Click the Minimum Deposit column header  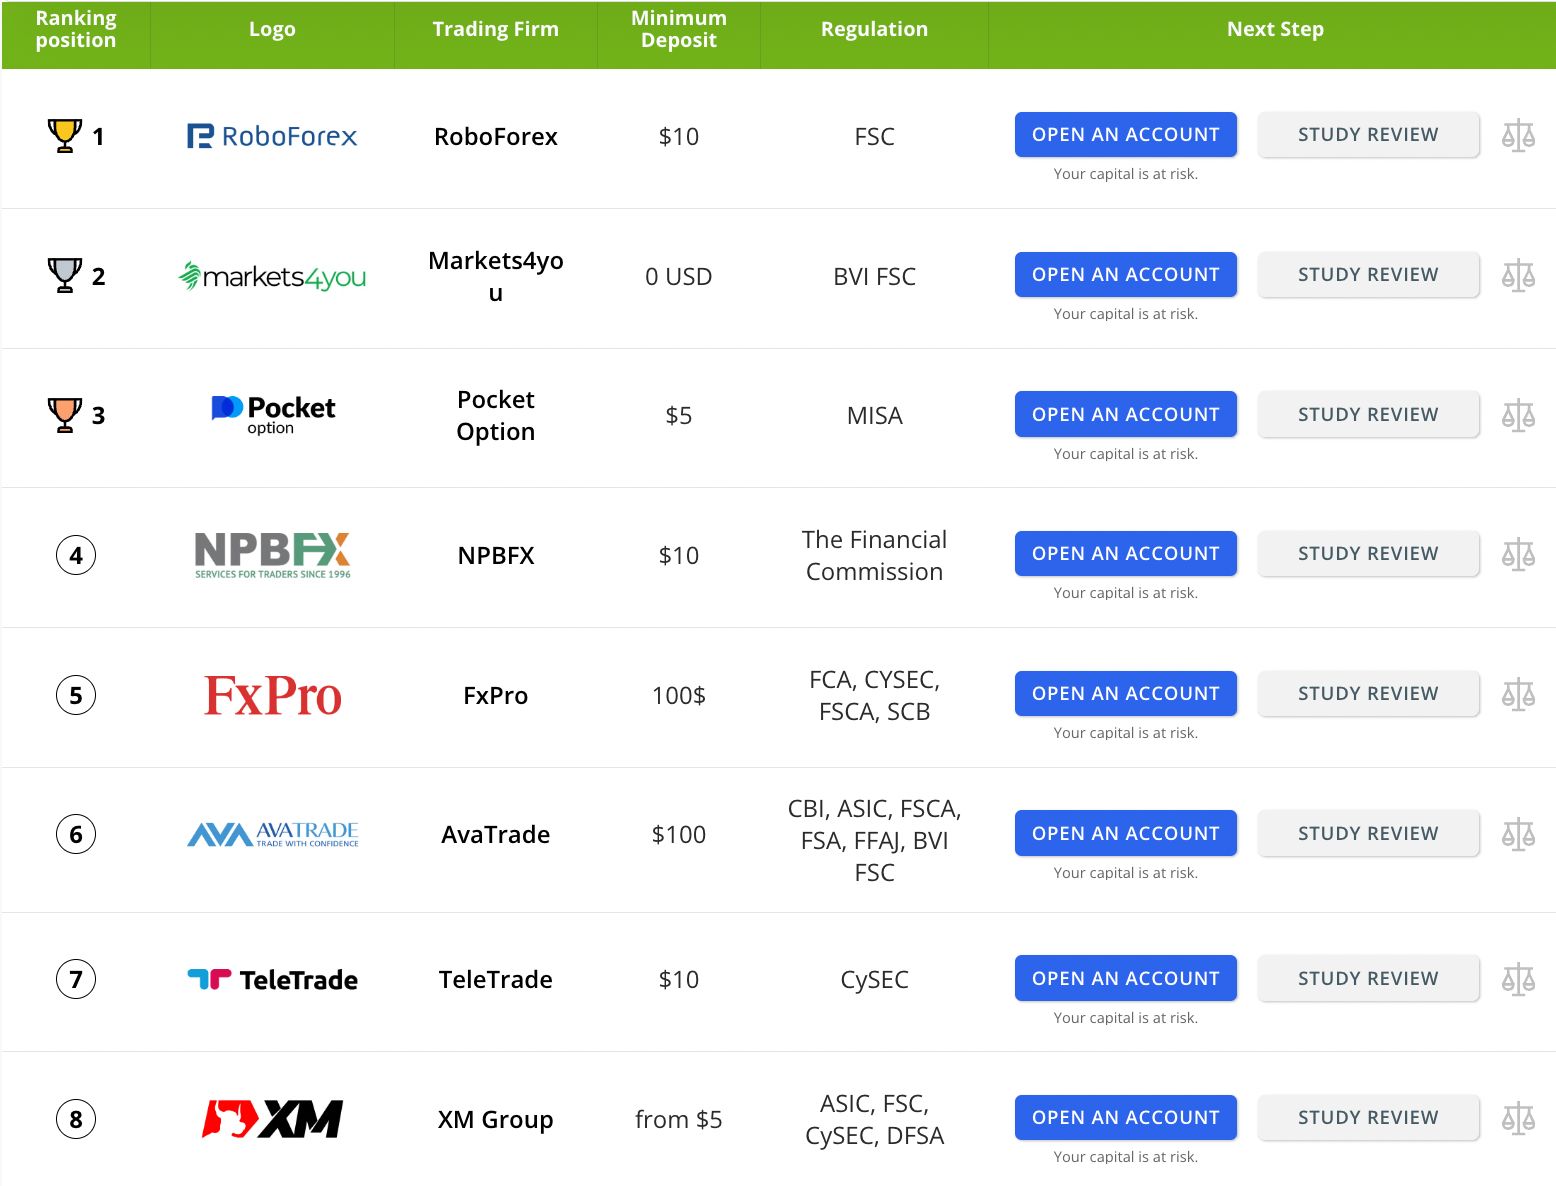tap(678, 29)
